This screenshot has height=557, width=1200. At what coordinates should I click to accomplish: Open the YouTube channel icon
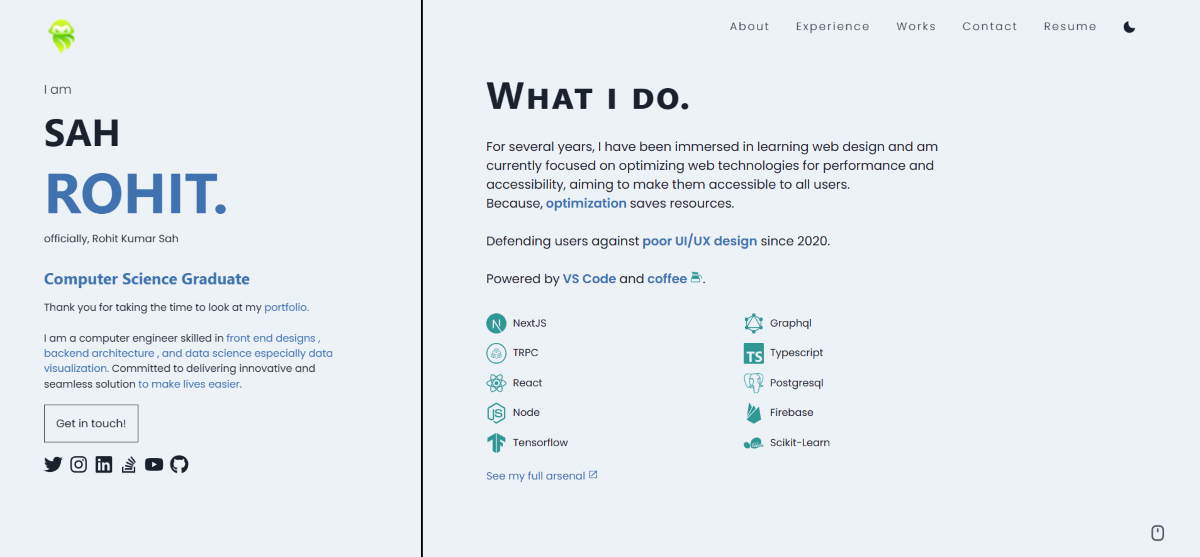[154, 464]
